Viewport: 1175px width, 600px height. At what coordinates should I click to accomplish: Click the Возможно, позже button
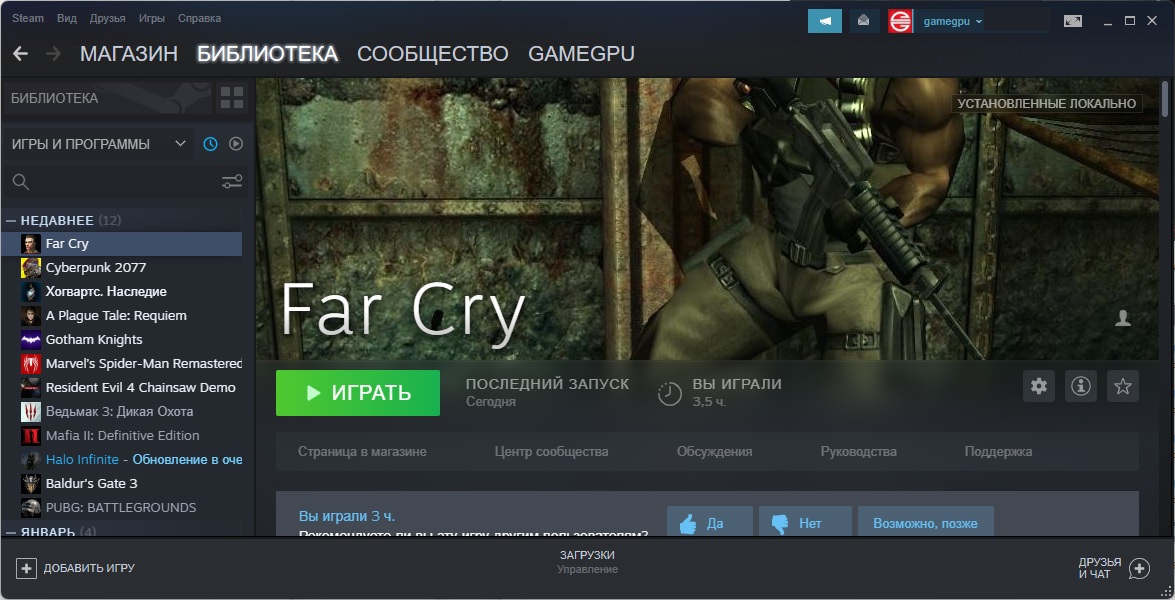tap(925, 522)
